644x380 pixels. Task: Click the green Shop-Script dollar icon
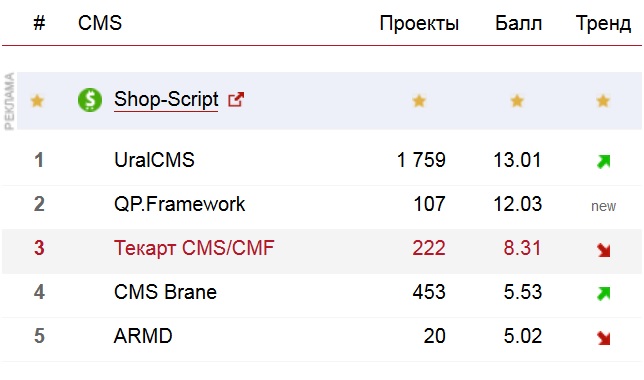90,100
